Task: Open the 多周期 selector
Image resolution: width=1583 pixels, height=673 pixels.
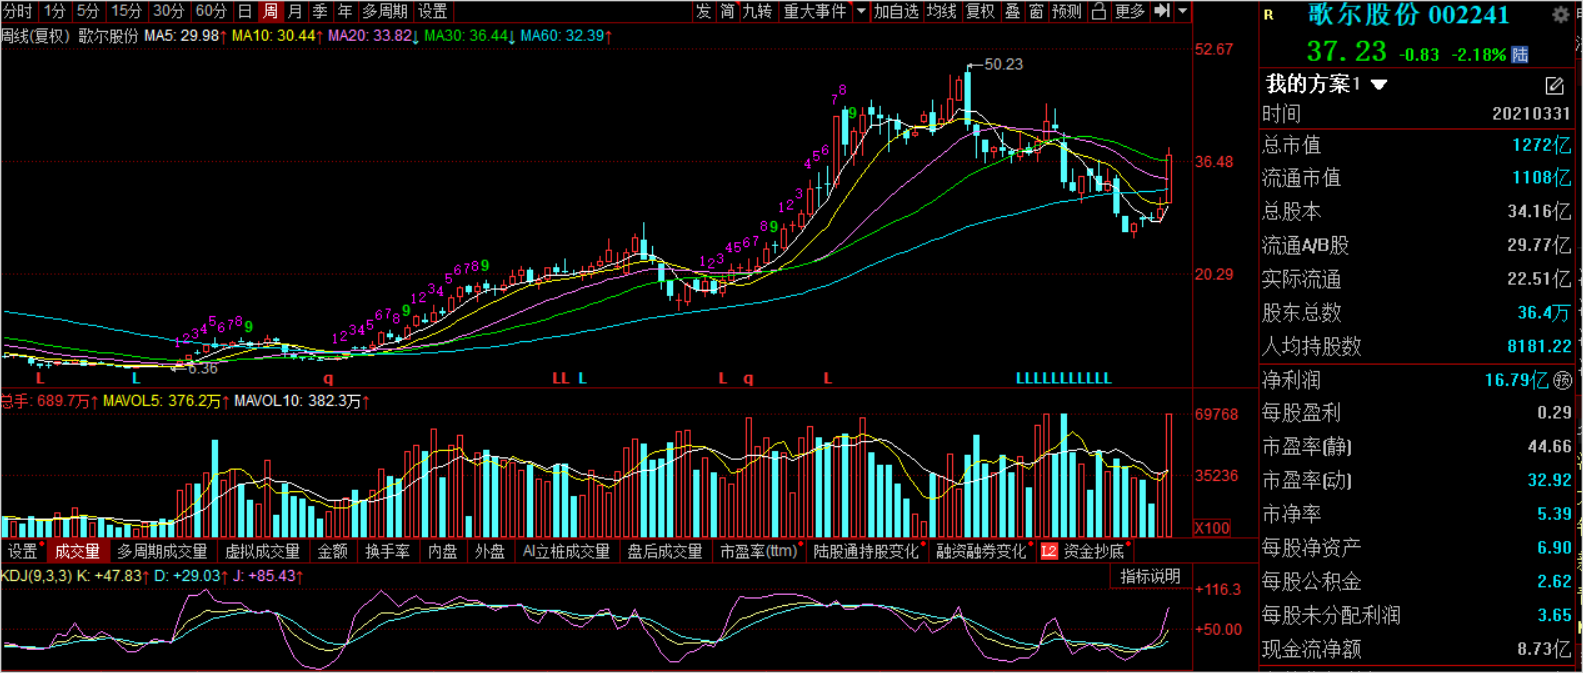Action: pos(385,11)
